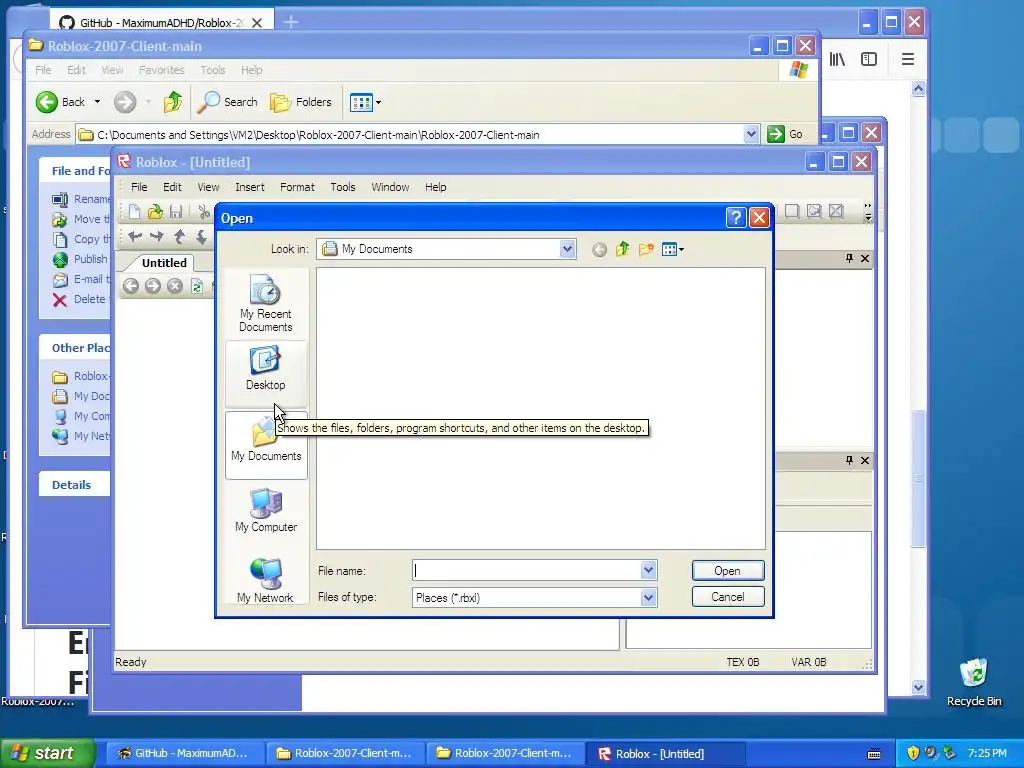This screenshot has height=768, width=1024.
Task: Click the Up folder icon in Explorer toolbar
Action: 173,102
